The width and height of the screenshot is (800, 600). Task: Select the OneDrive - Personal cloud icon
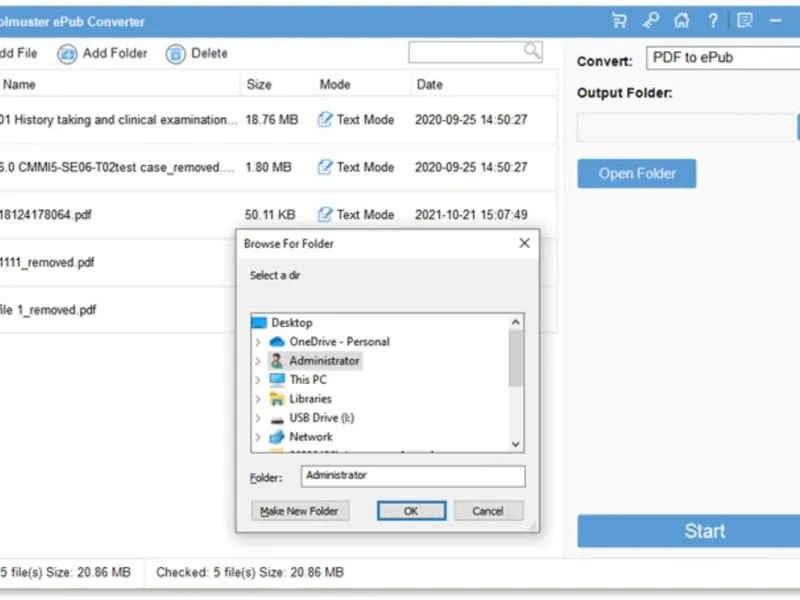277,341
